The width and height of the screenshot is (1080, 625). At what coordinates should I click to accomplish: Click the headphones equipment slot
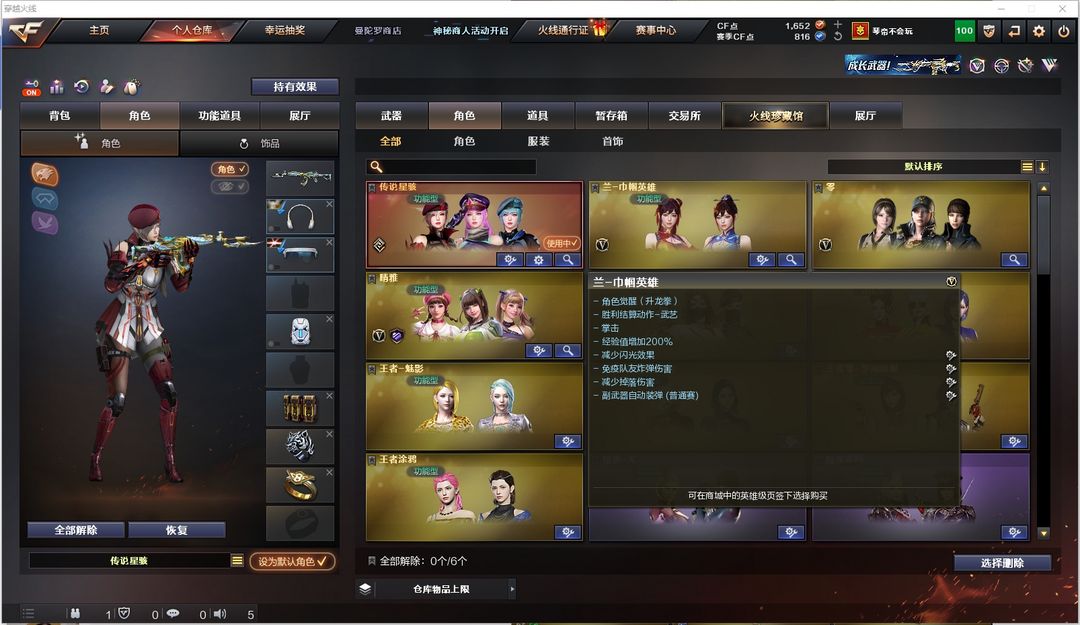point(300,217)
